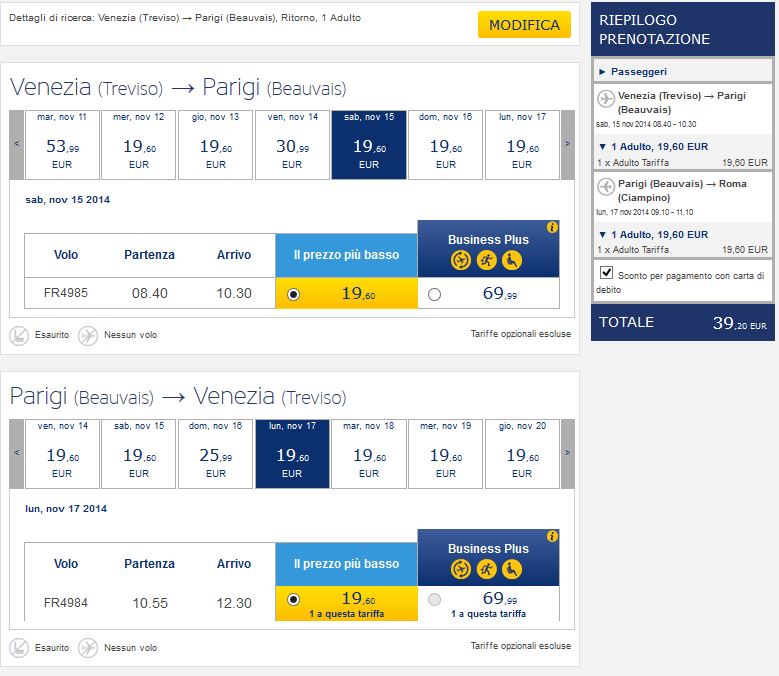Show later outbound dates with right arrow
Image resolution: width=779 pixels, height=676 pixels.
click(567, 144)
